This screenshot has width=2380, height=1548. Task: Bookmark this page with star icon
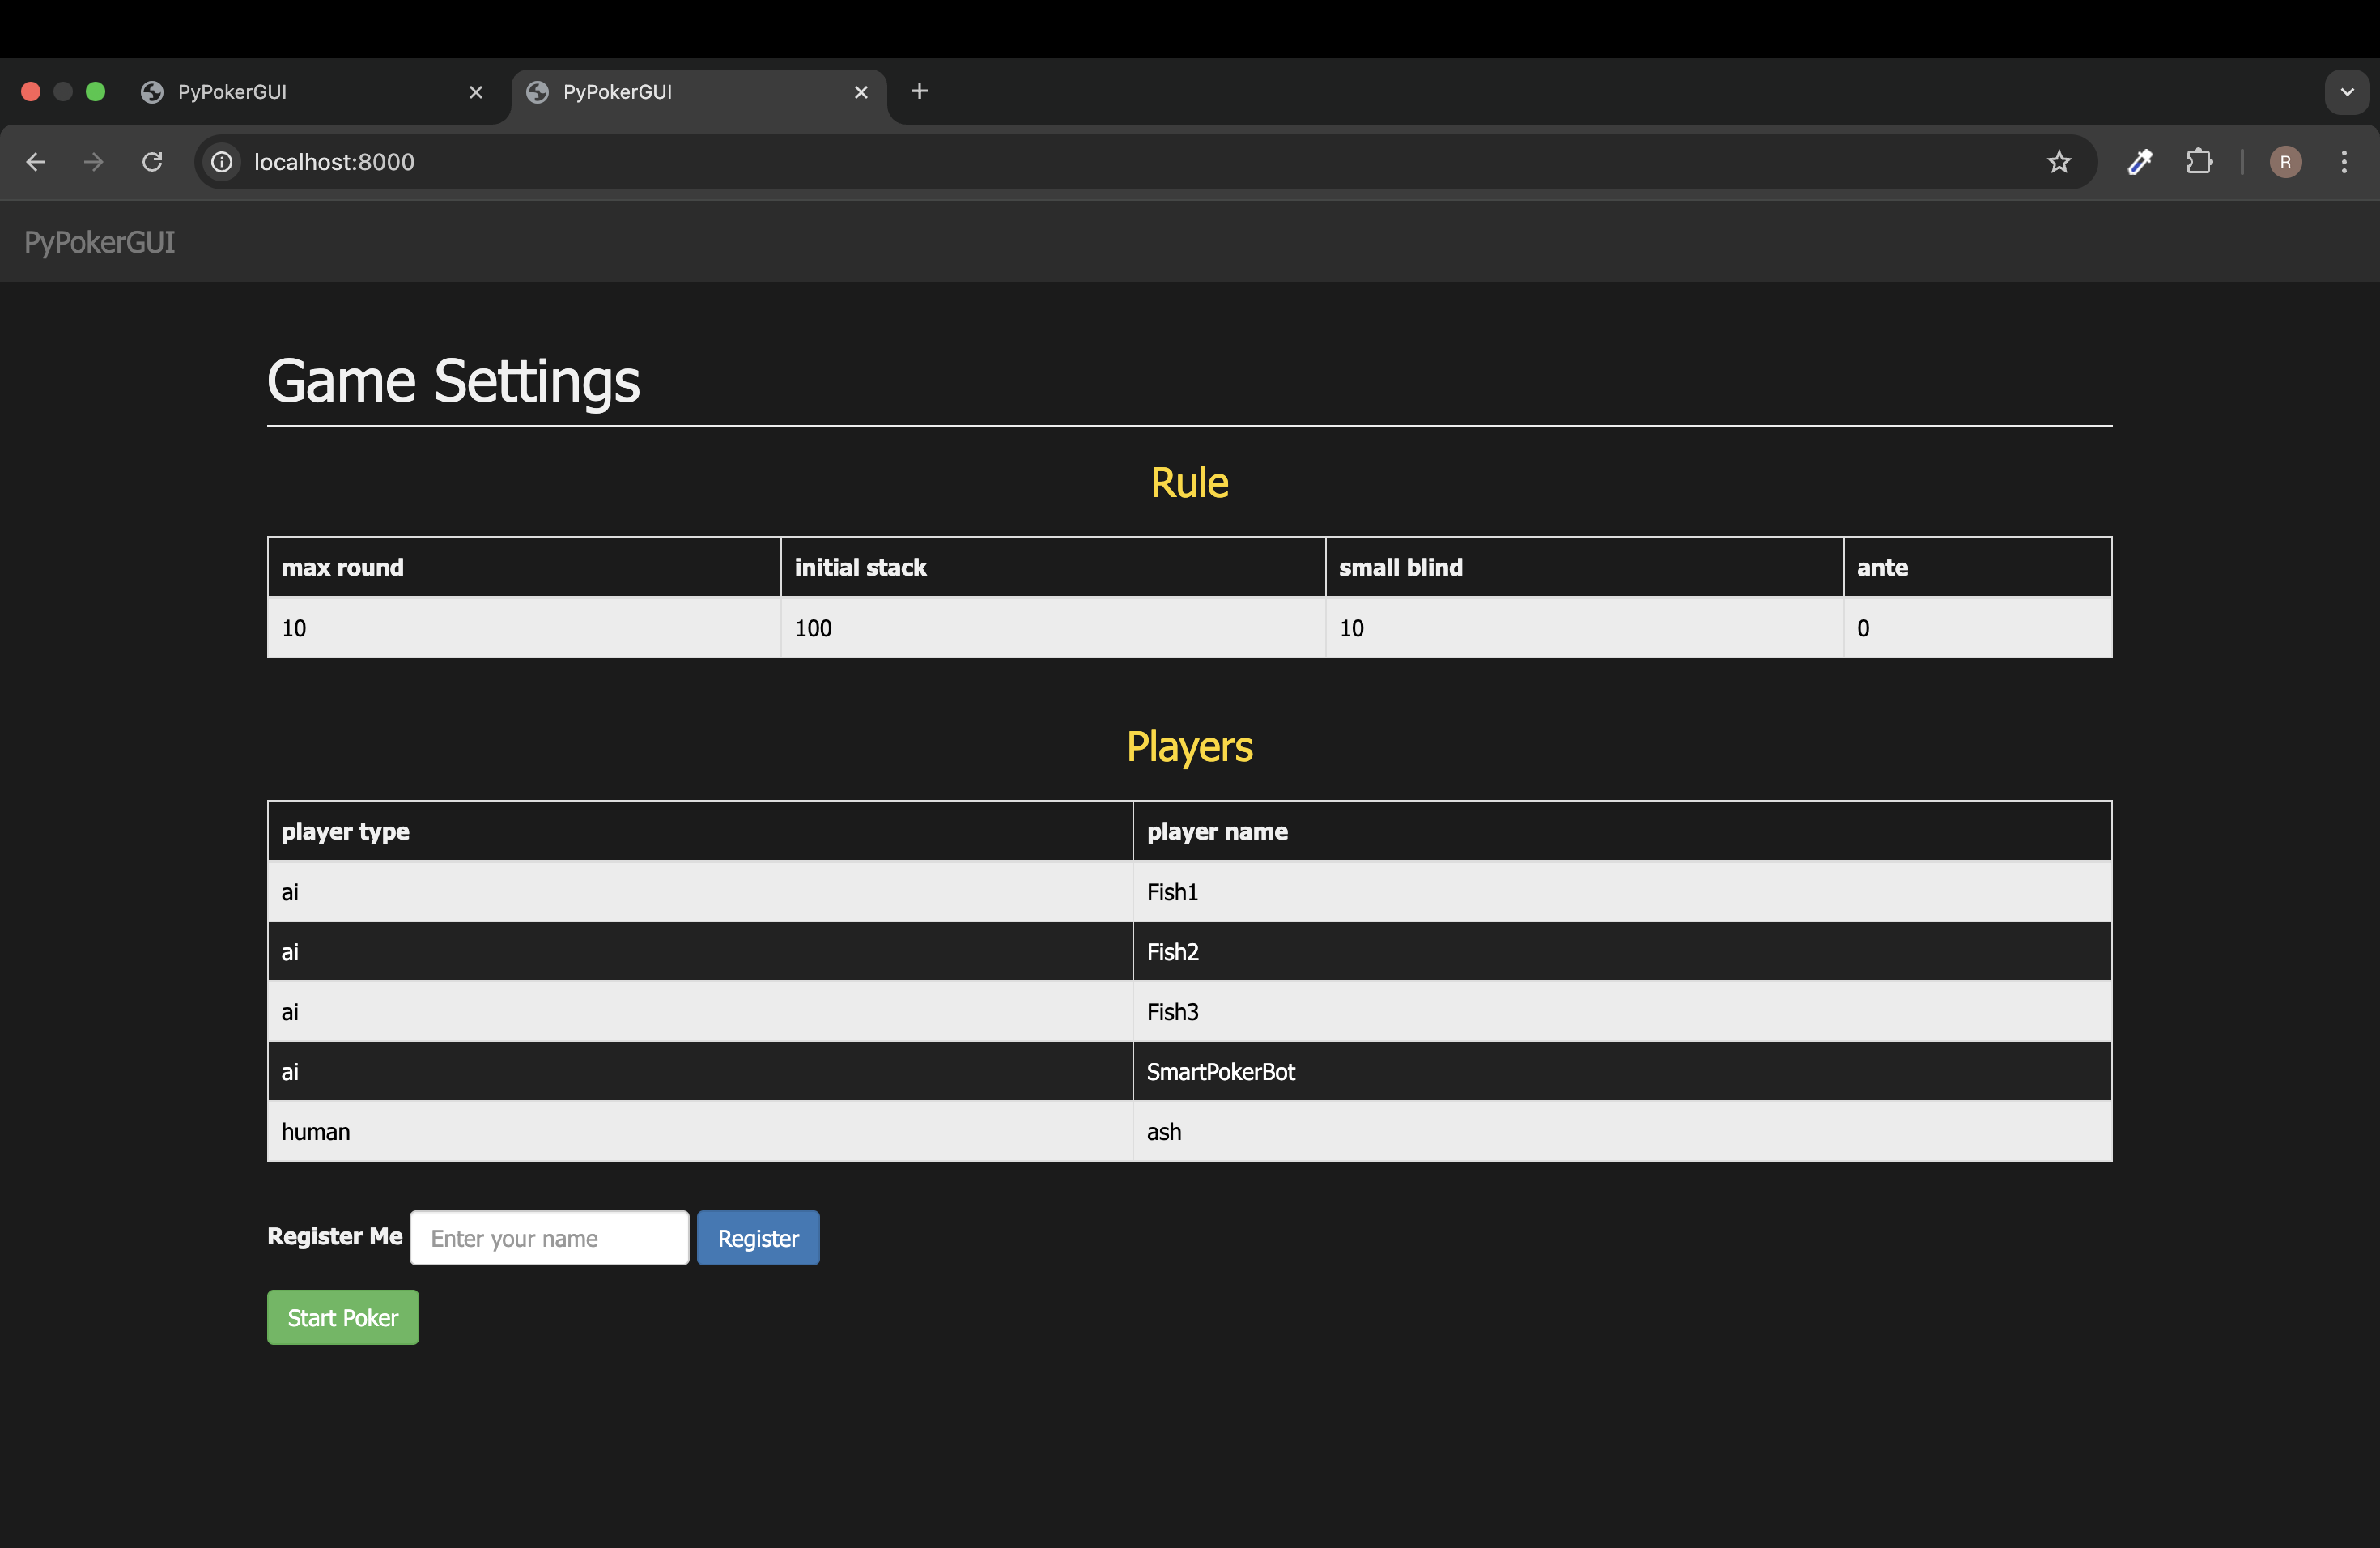[2058, 162]
